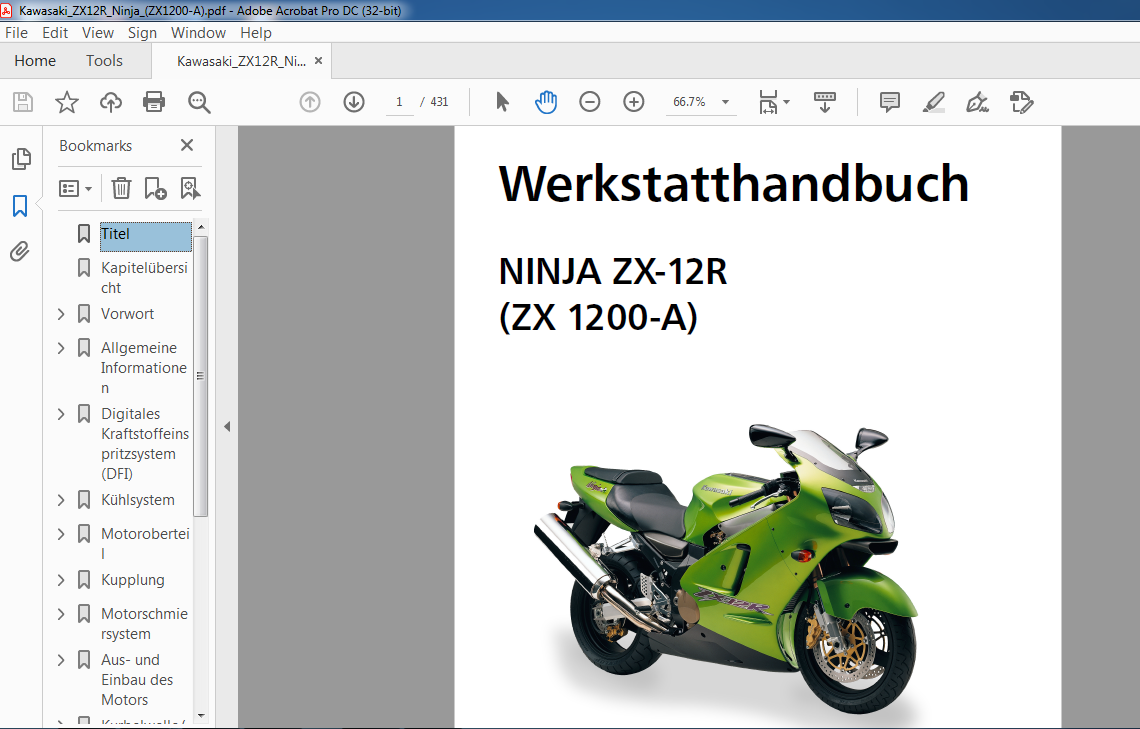1140x729 pixels.
Task: Print the document with printer icon
Action: coord(154,102)
